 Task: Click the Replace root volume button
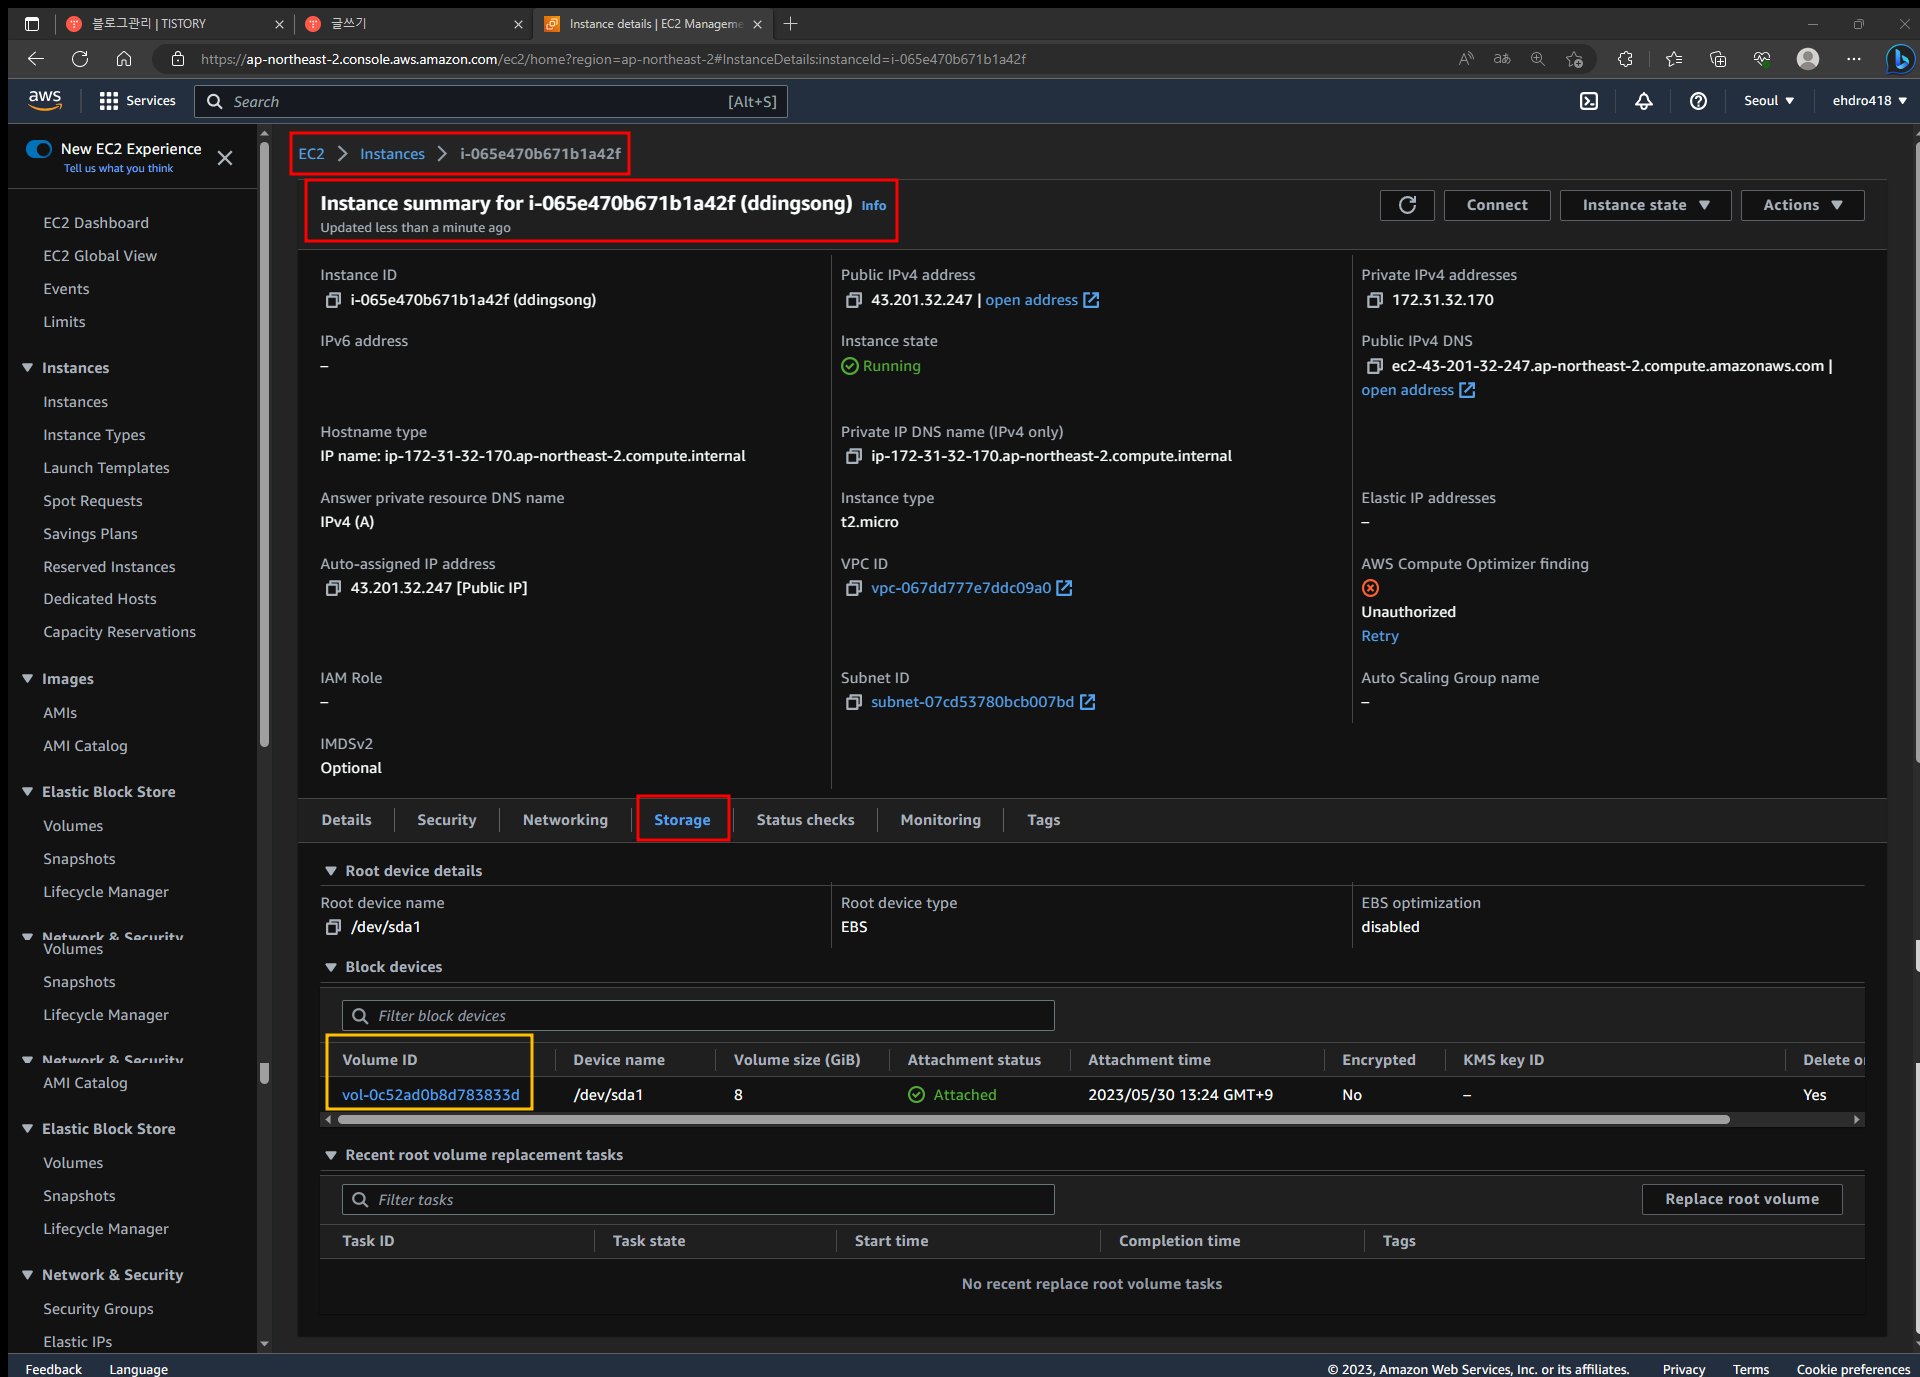click(x=1741, y=1199)
